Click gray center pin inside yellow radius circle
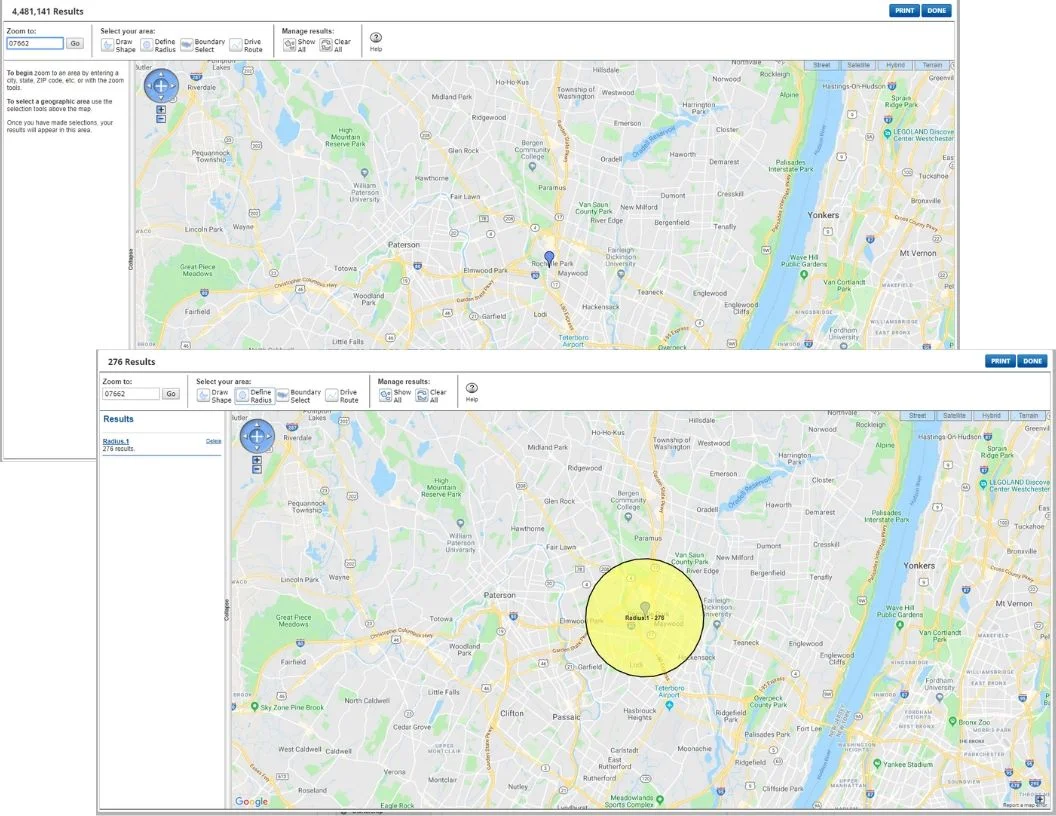 click(645, 609)
